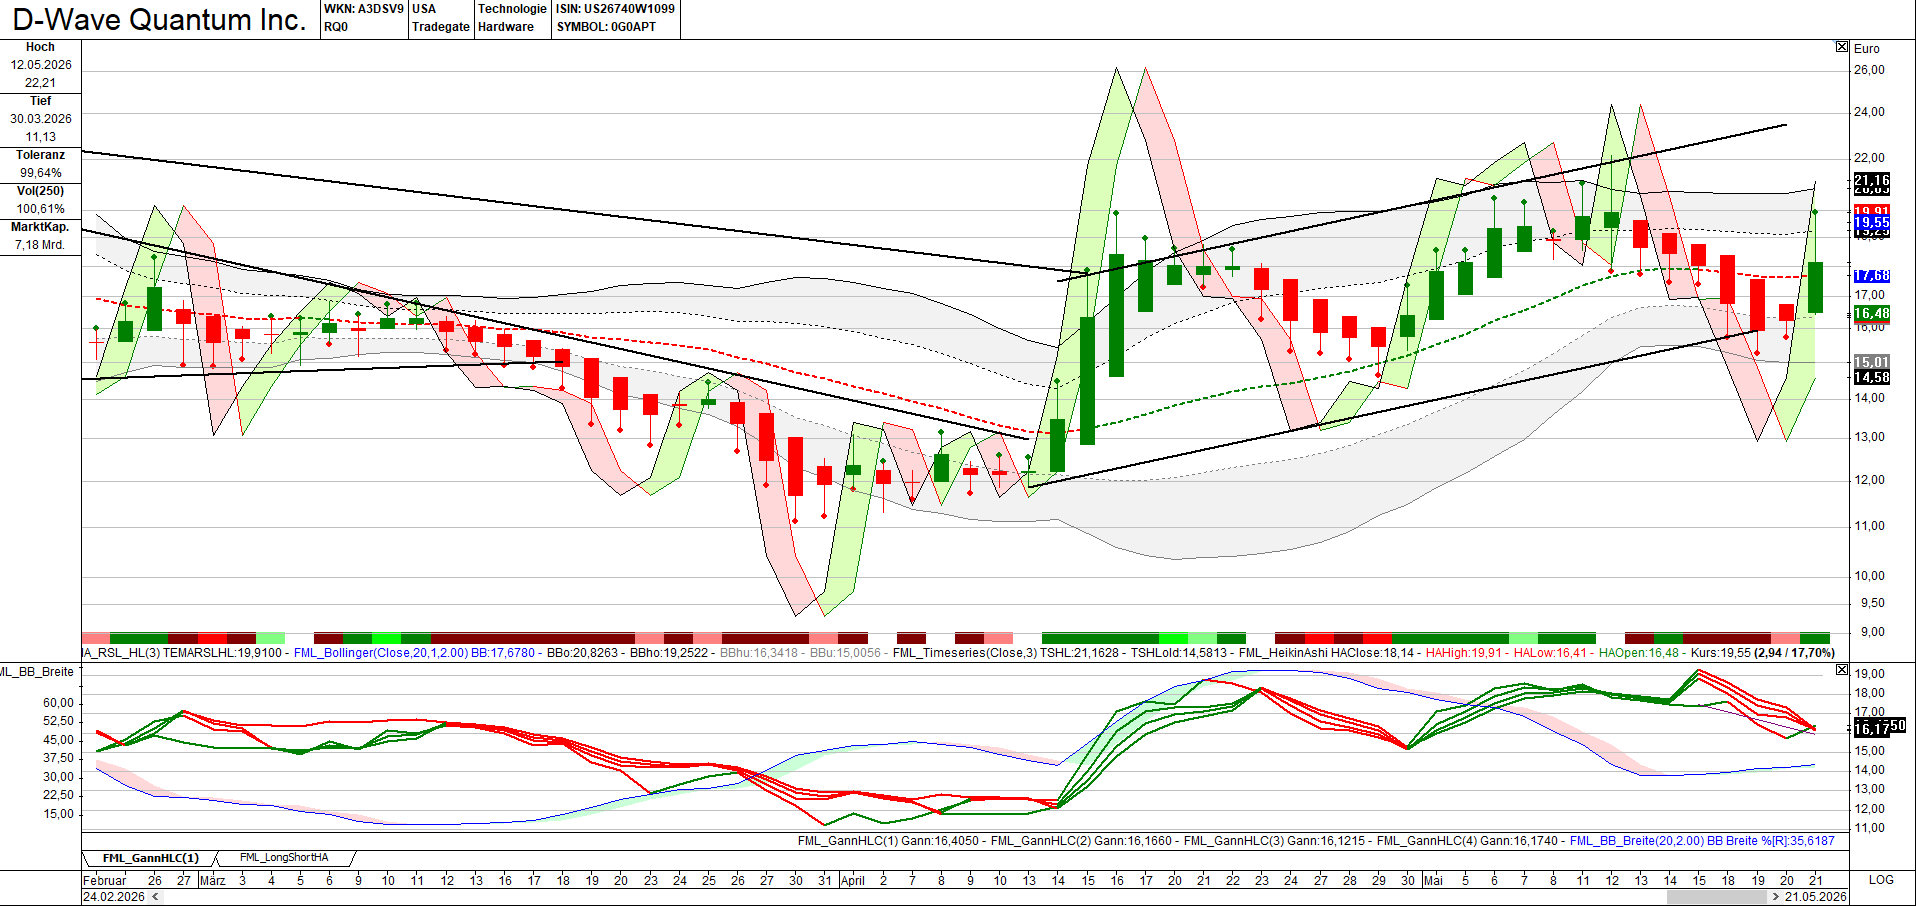Click the left scroll arrow of timeline scrollbar
1916x906 pixels.
pyautogui.click(x=154, y=897)
